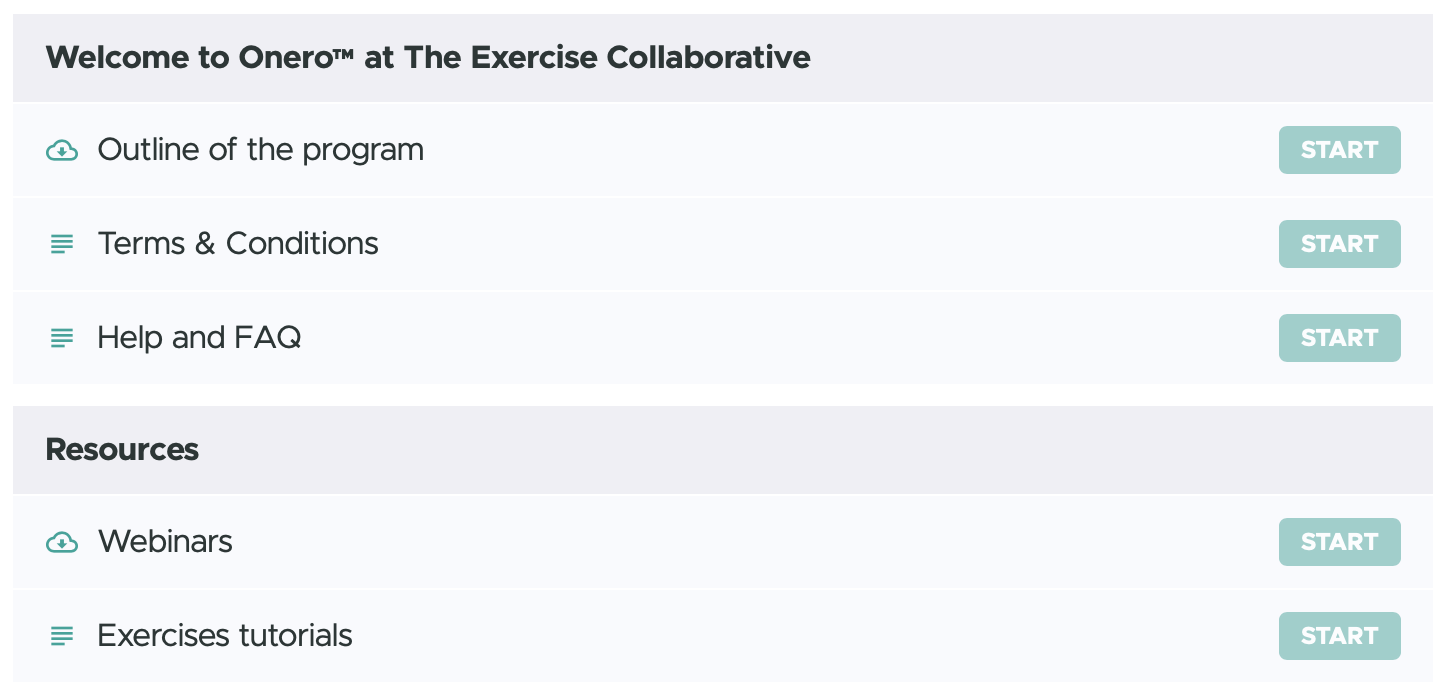
Task: Collapse the Resources section header
Action: [x=722, y=450]
